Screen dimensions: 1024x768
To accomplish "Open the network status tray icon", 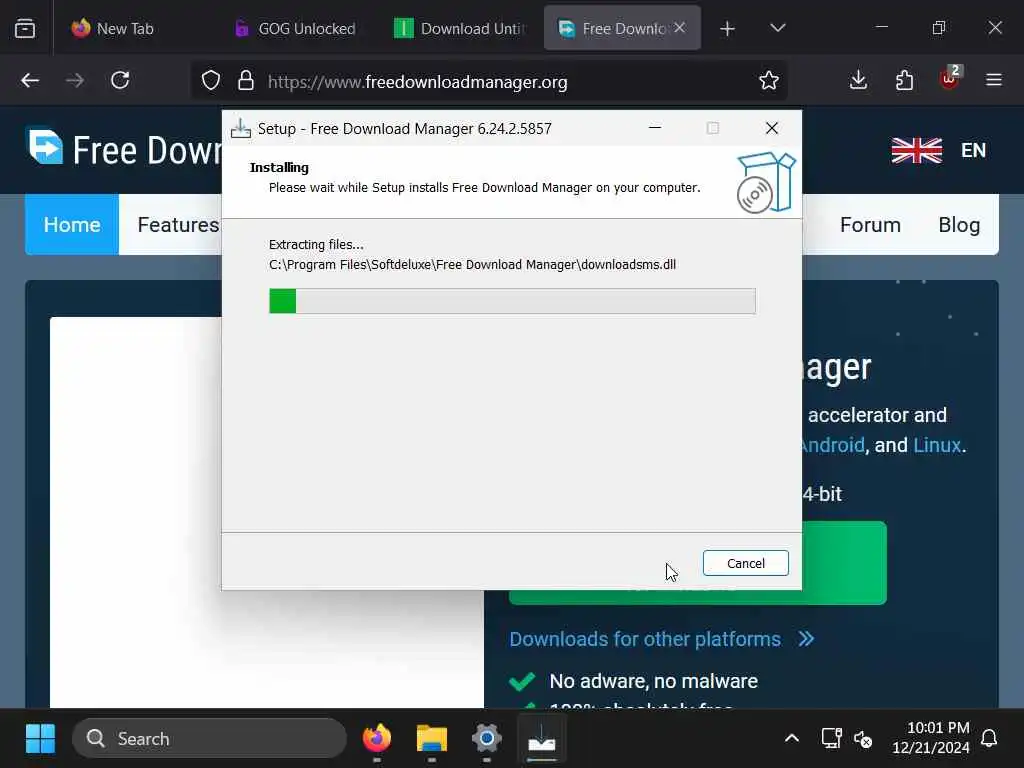I will pyautogui.click(x=831, y=739).
